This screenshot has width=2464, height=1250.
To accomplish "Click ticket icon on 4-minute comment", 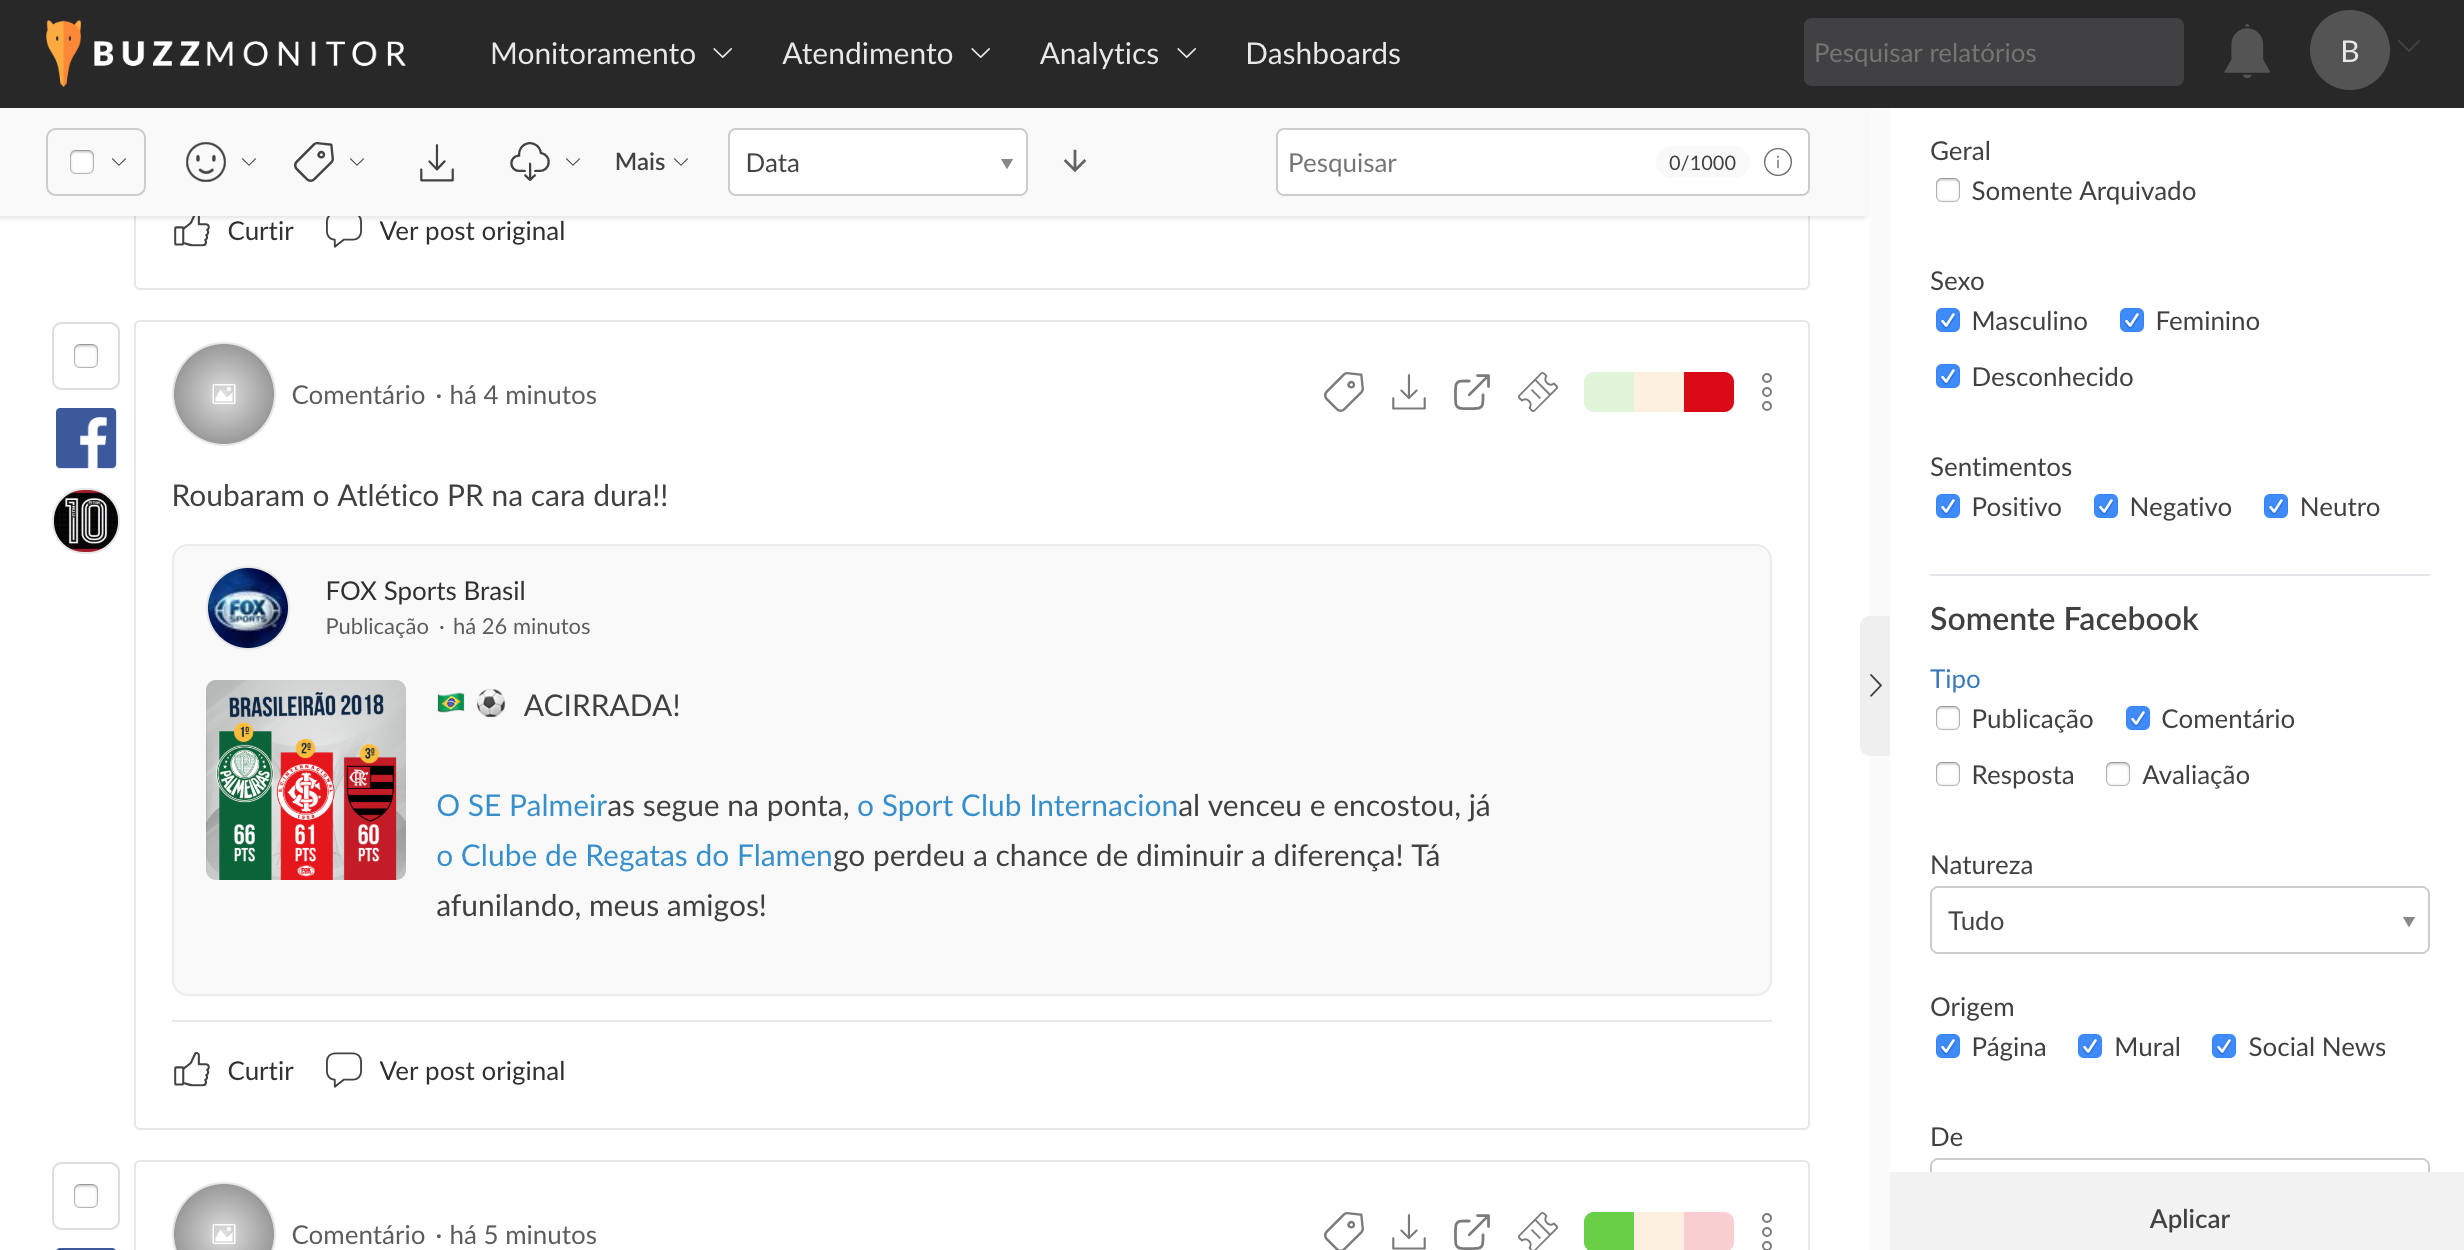I will point(1537,393).
